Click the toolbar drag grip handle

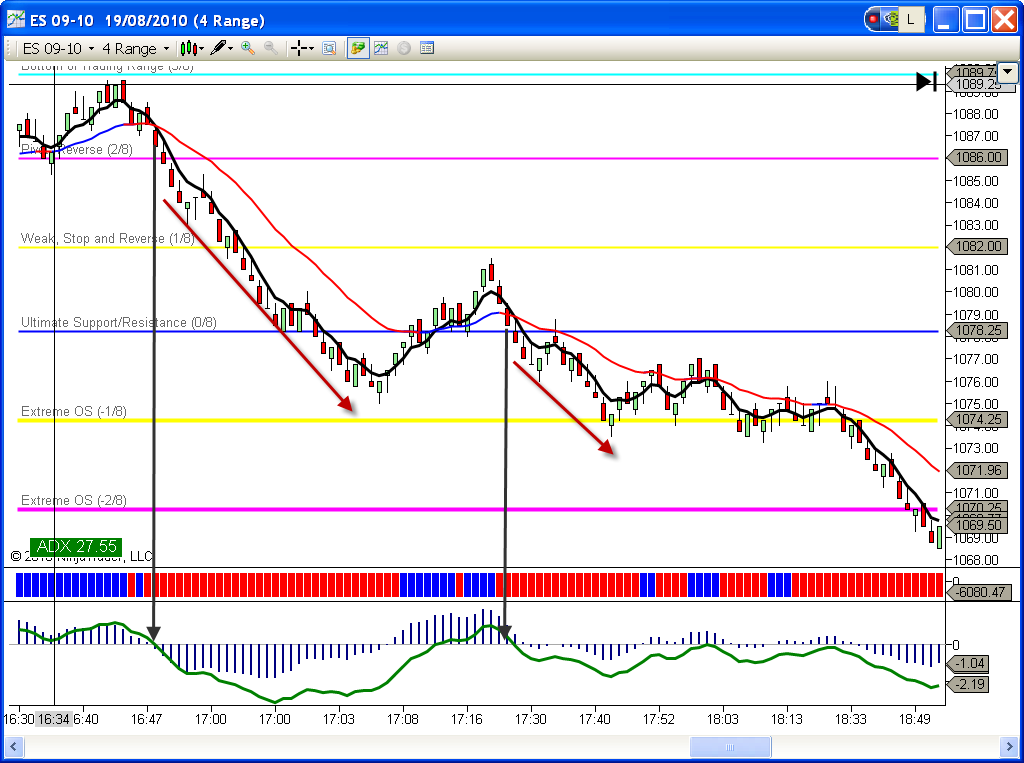coord(8,49)
